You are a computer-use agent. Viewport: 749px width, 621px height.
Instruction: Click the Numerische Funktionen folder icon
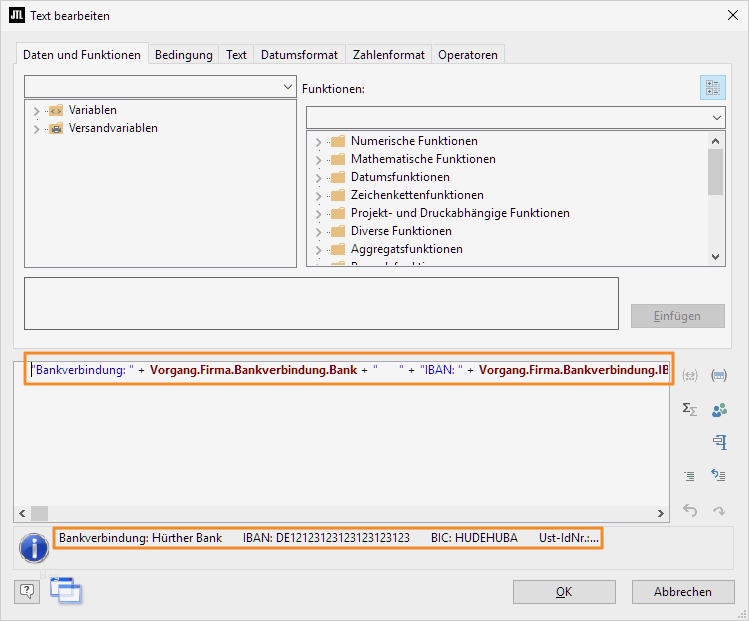pyautogui.click(x=338, y=141)
